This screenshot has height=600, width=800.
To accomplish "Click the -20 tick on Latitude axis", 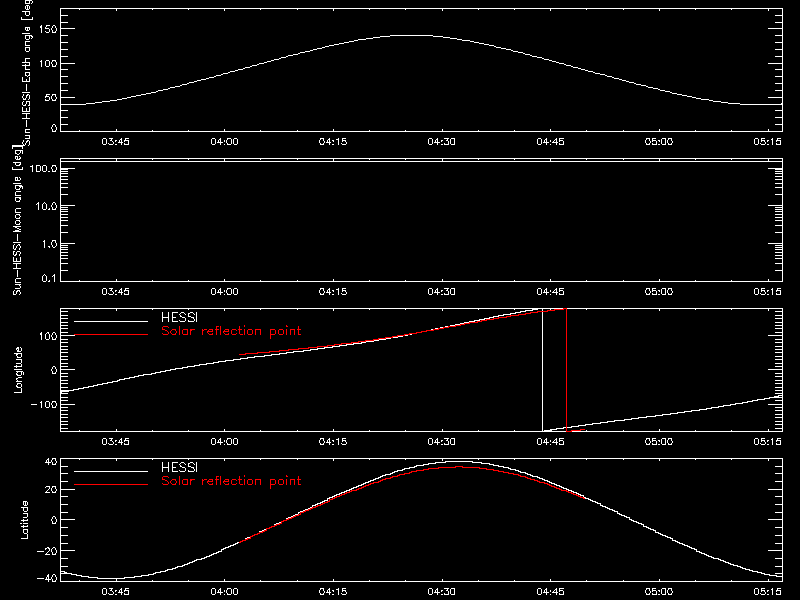I will [x=47, y=551].
